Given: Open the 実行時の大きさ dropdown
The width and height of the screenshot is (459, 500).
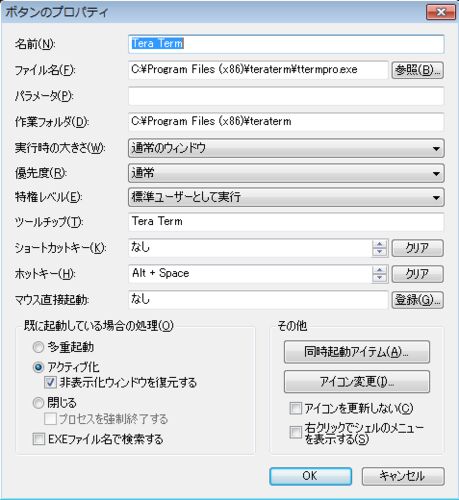Looking at the screenshot, I should tap(286, 148).
